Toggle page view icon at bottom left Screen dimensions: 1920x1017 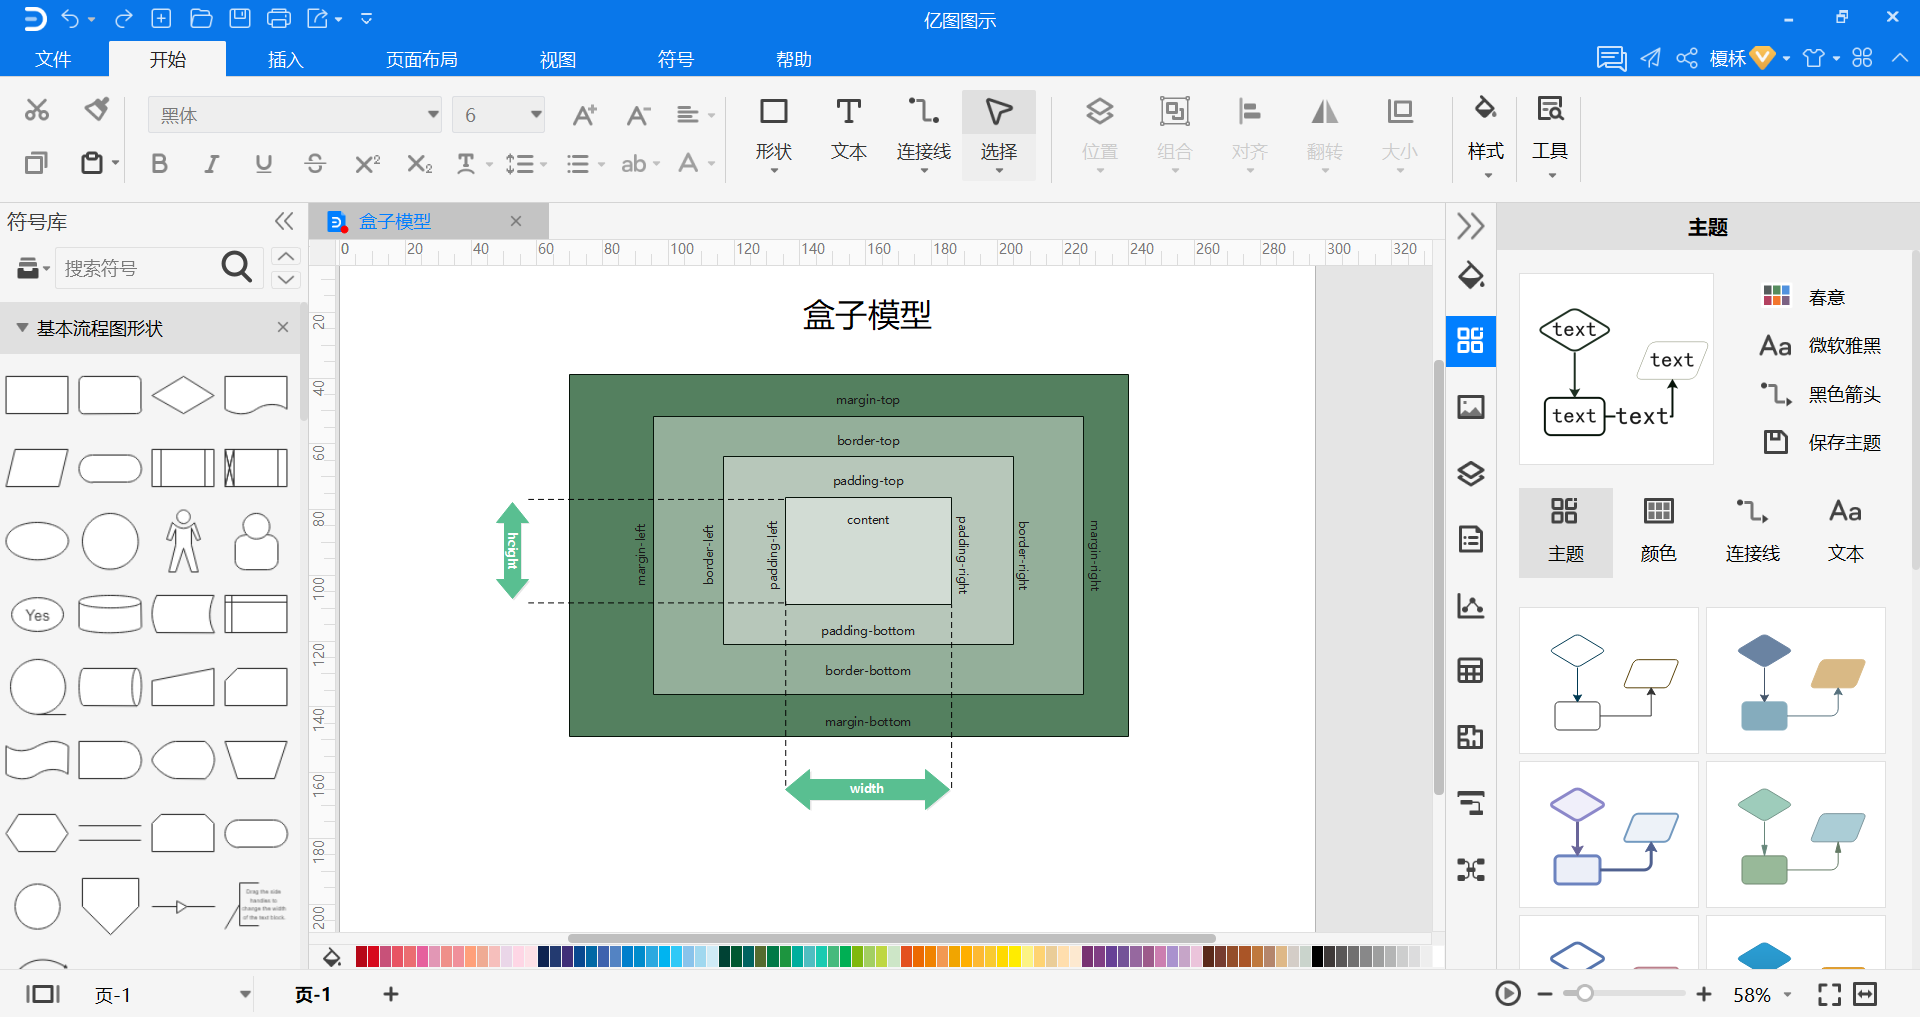point(43,994)
